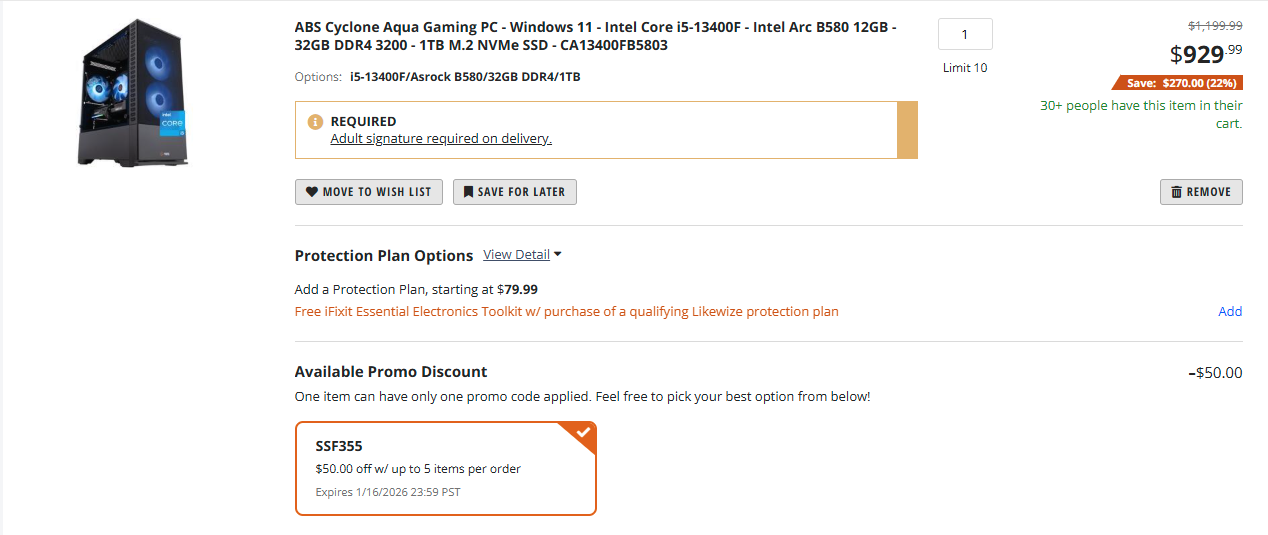Click the free iFixit Toolkit offer text
This screenshot has width=1268, height=535.
coord(566,312)
